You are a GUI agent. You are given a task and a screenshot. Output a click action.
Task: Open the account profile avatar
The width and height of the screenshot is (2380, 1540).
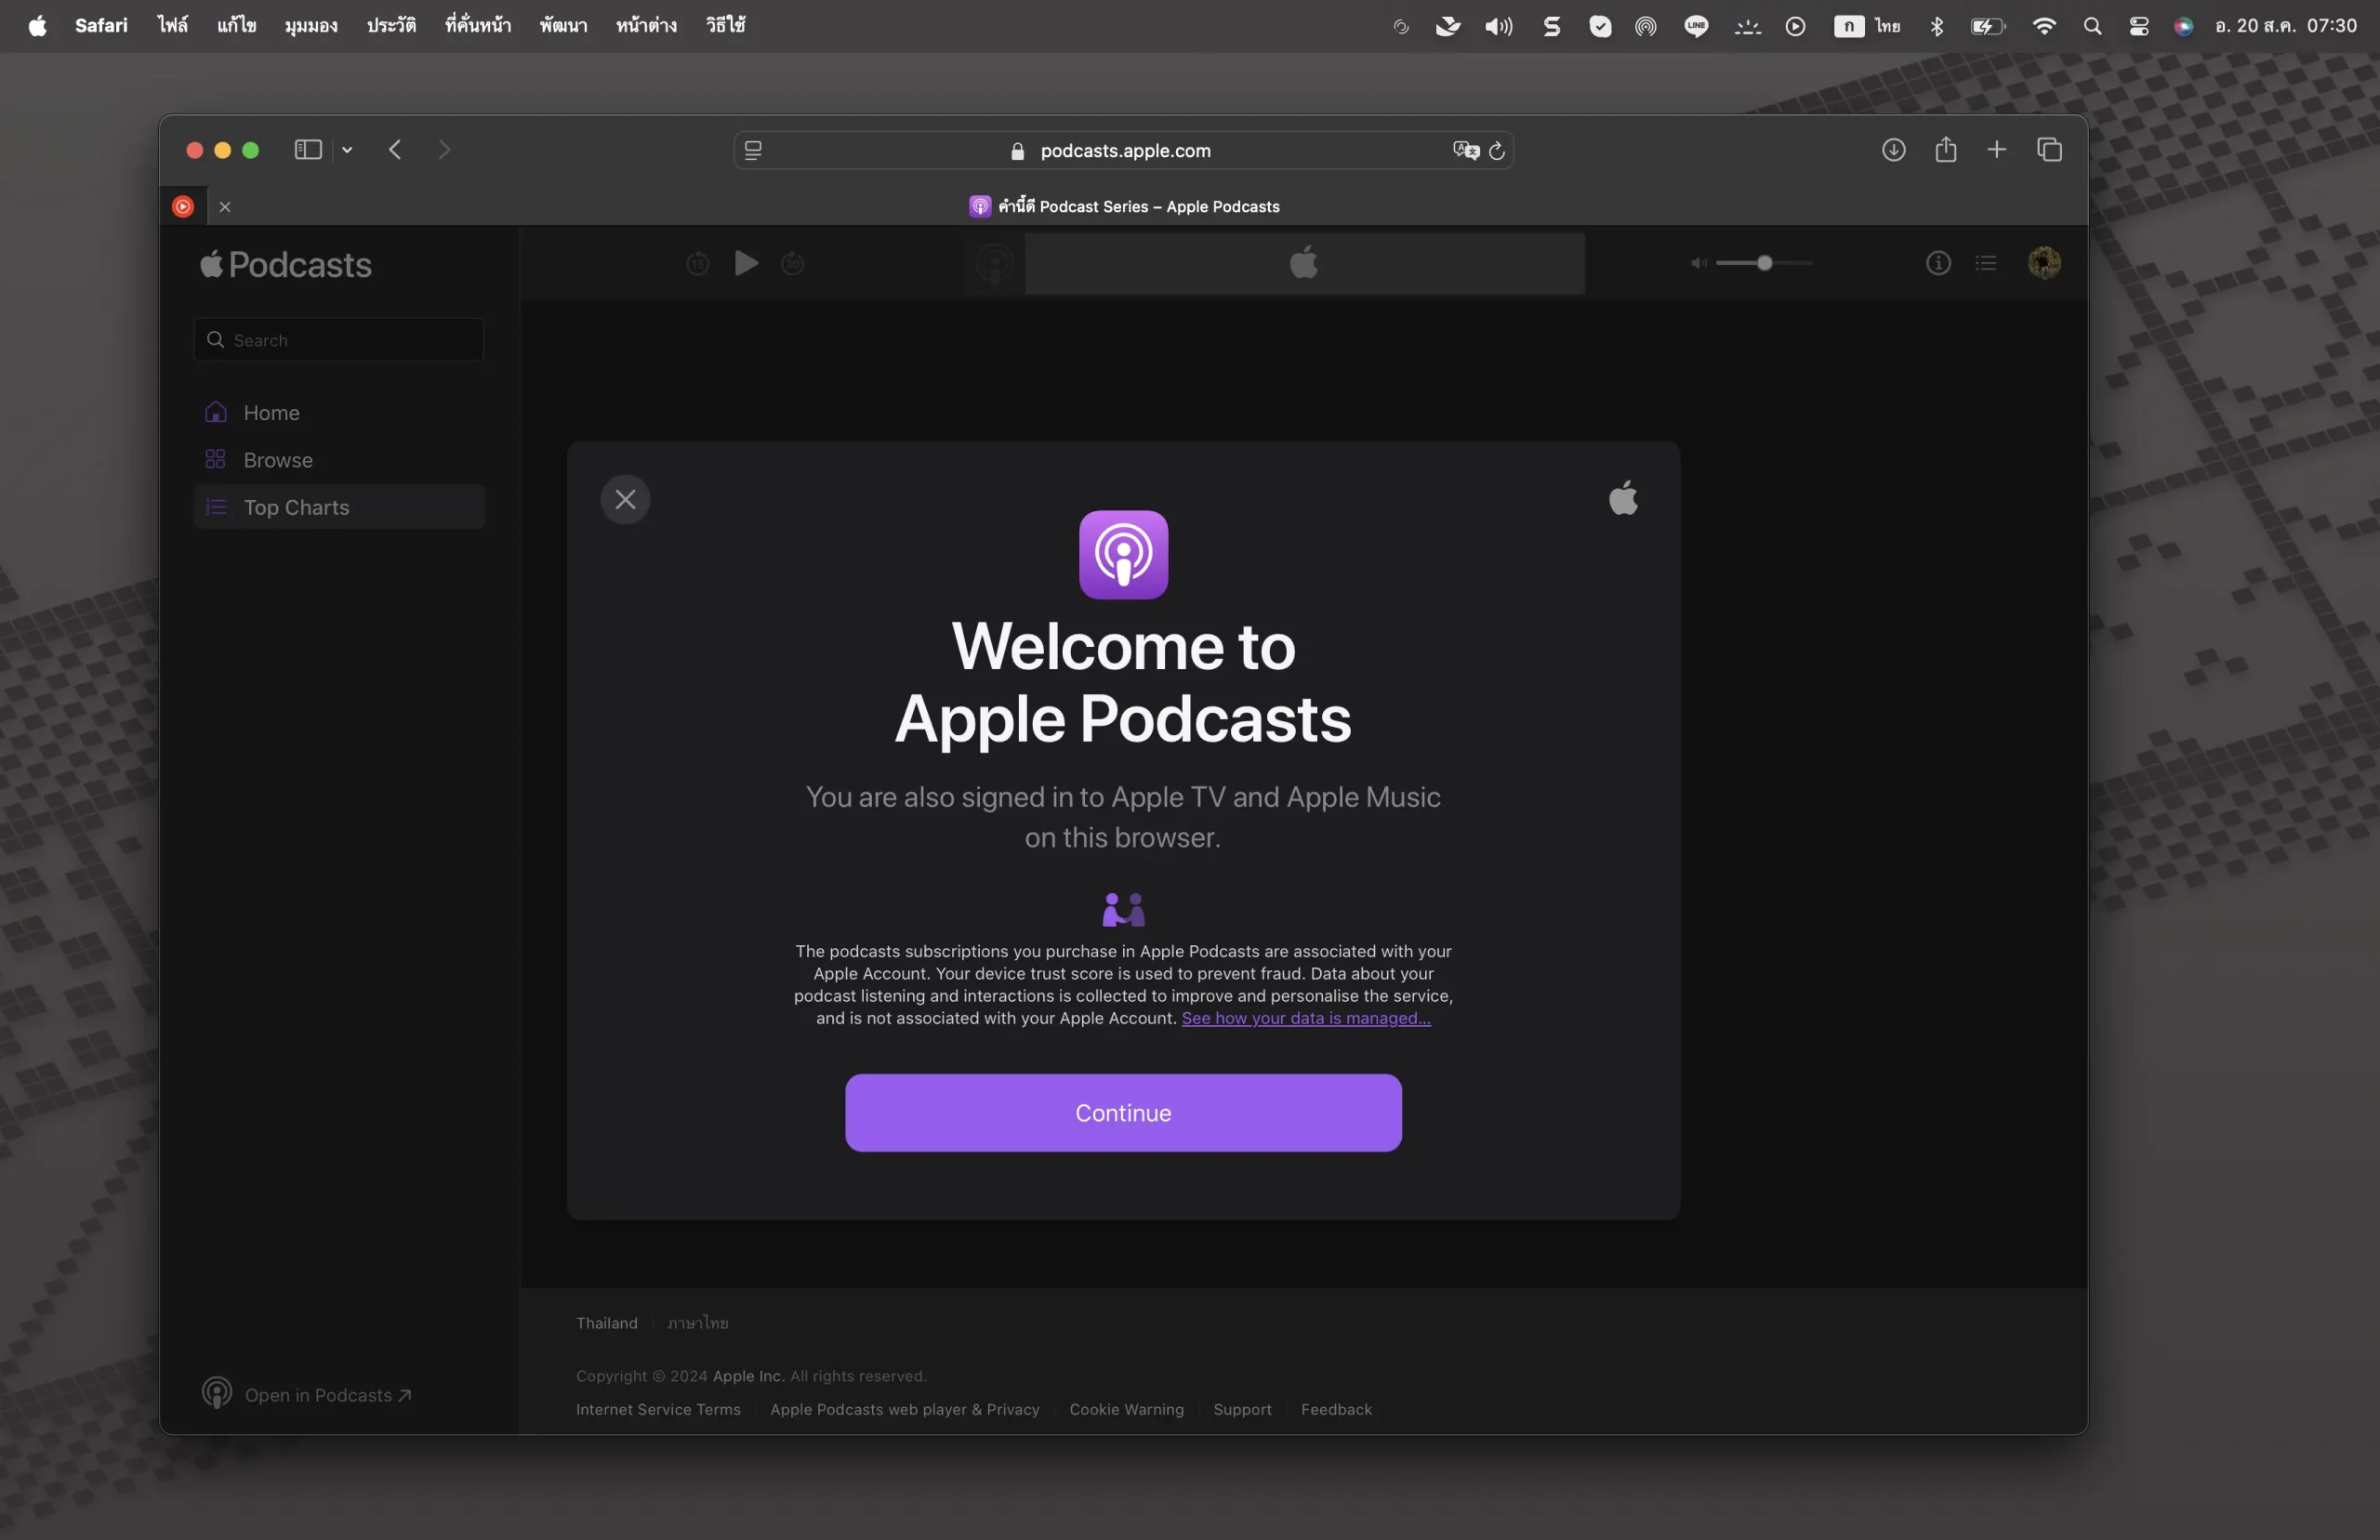point(2043,263)
